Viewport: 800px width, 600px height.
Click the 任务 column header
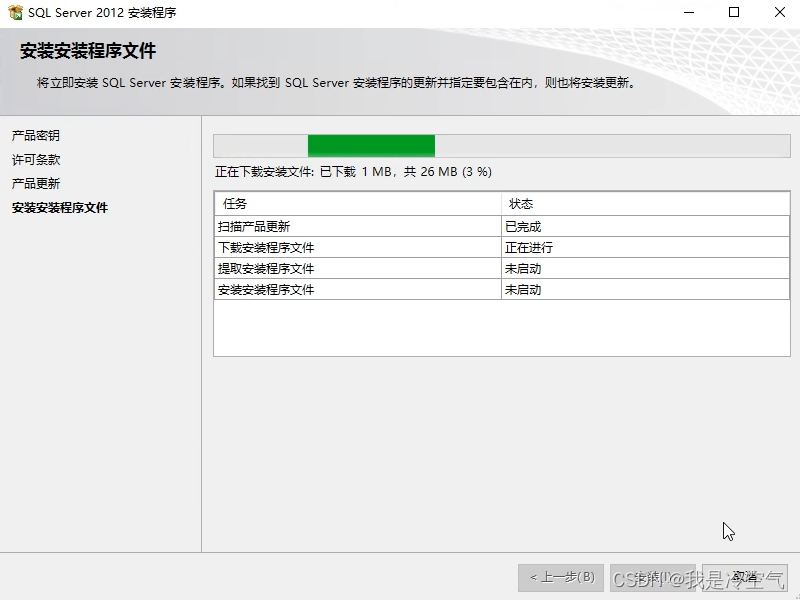[x=358, y=204]
